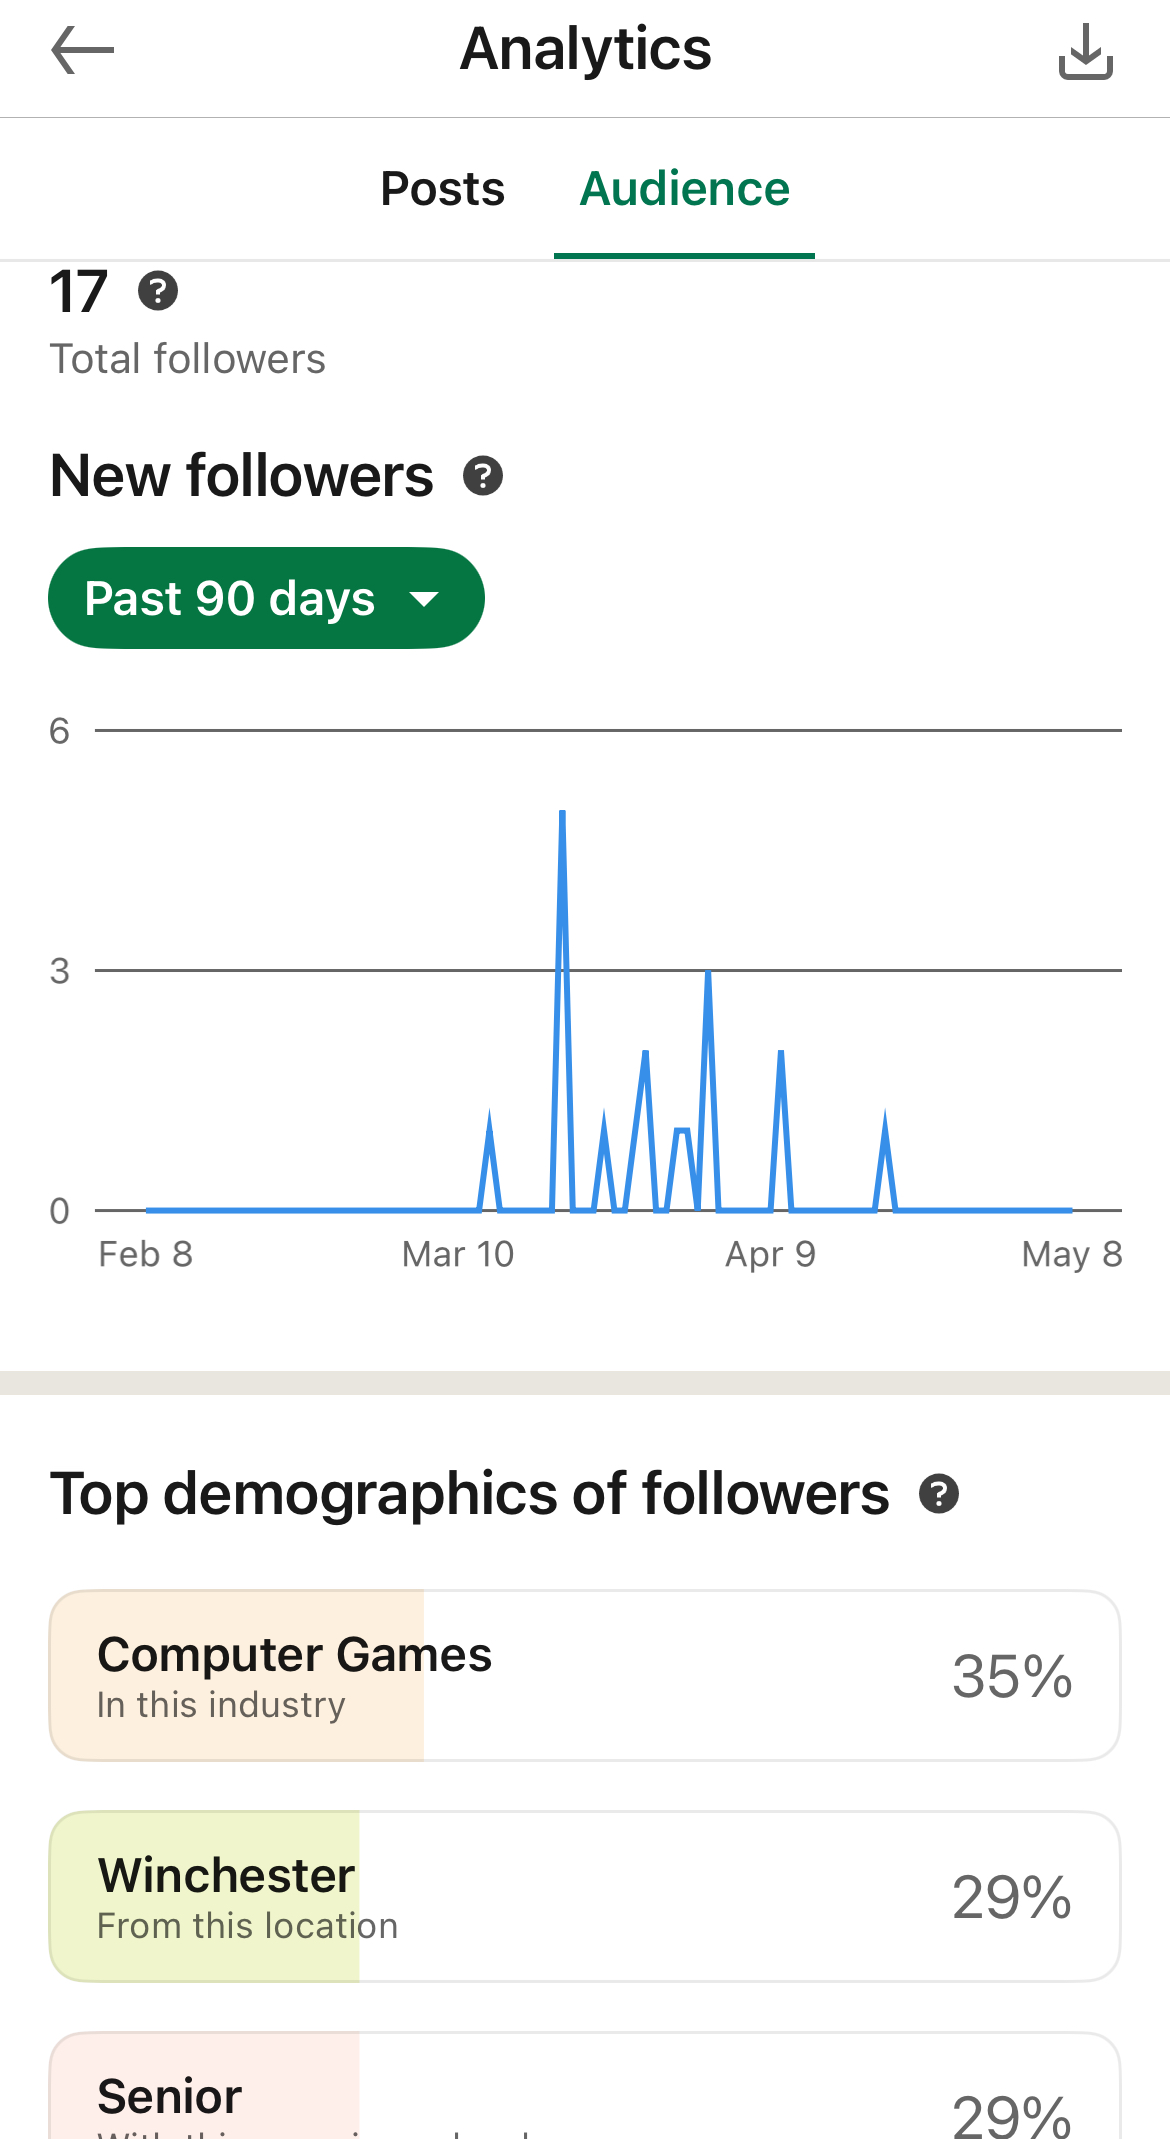
Task: Tap the May 8 axis label
Action: tap(1071, 1254)
